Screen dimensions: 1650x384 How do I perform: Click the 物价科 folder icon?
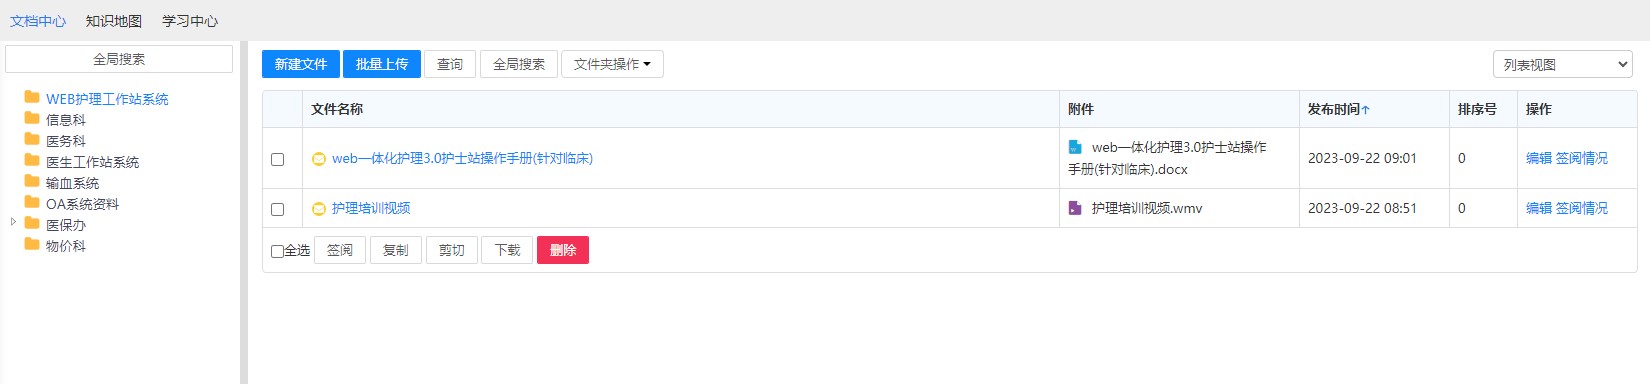tap(32, 245)
